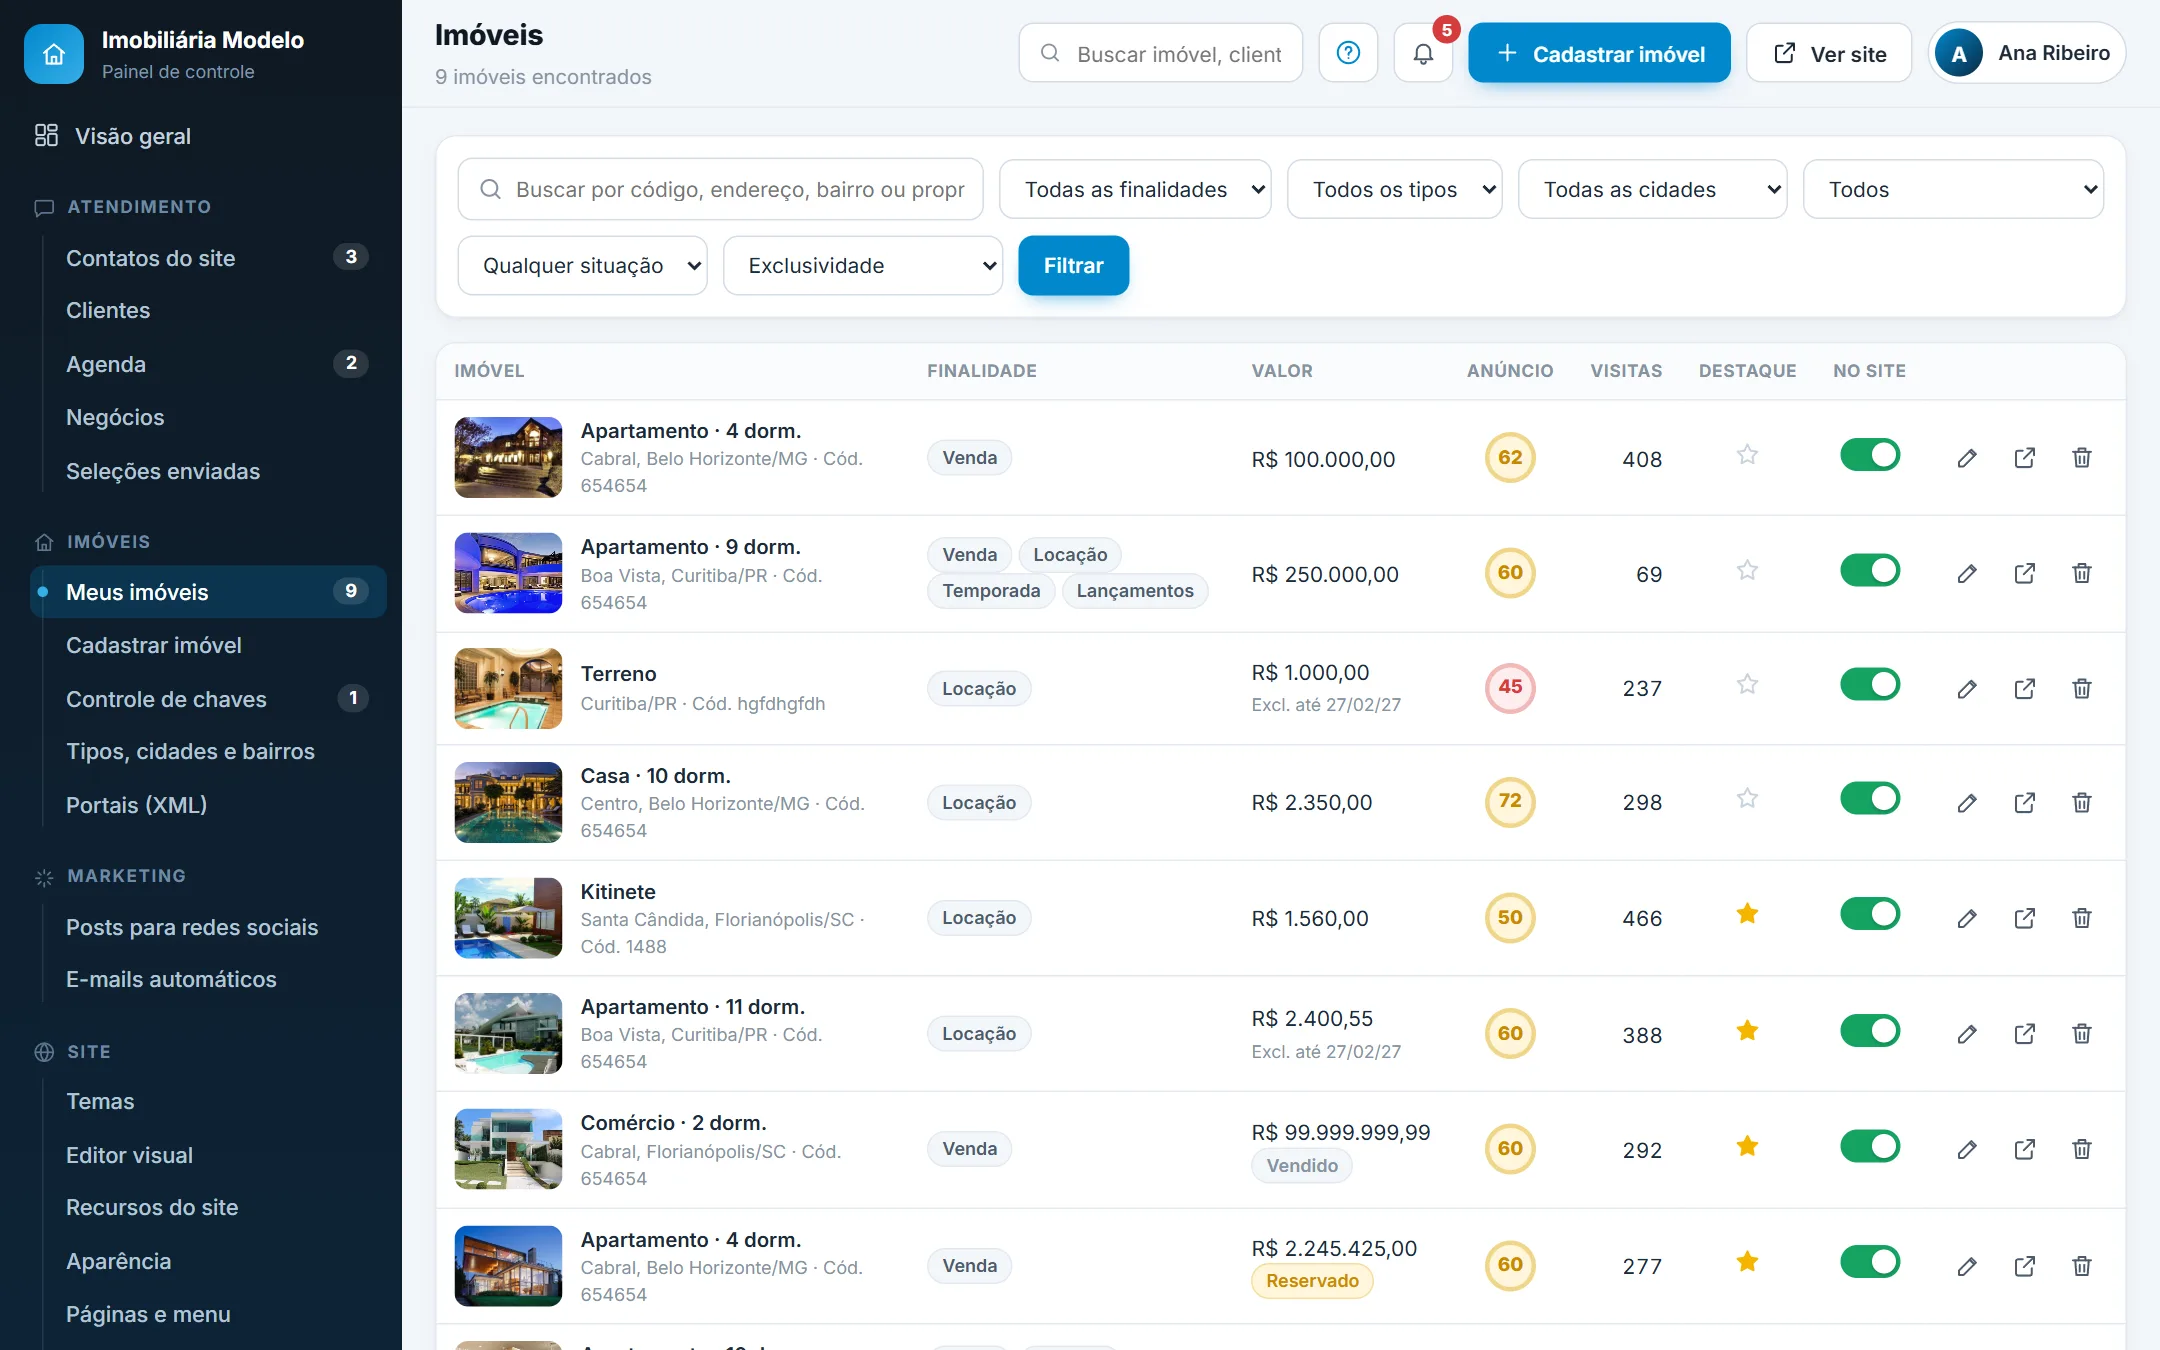Remove featured star from Kitinete
Image resolution: width=2160 pixels, height=1350 pixels.
[x=1747, y=914]
